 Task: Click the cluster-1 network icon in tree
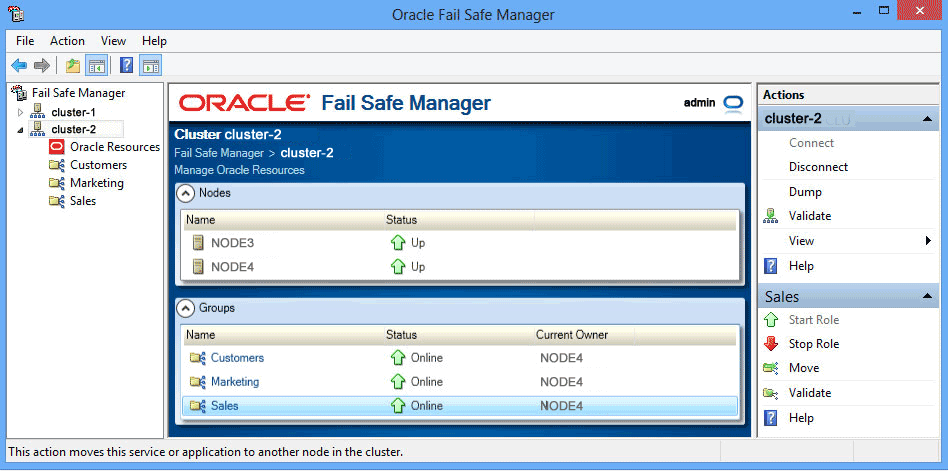[37, 111]
